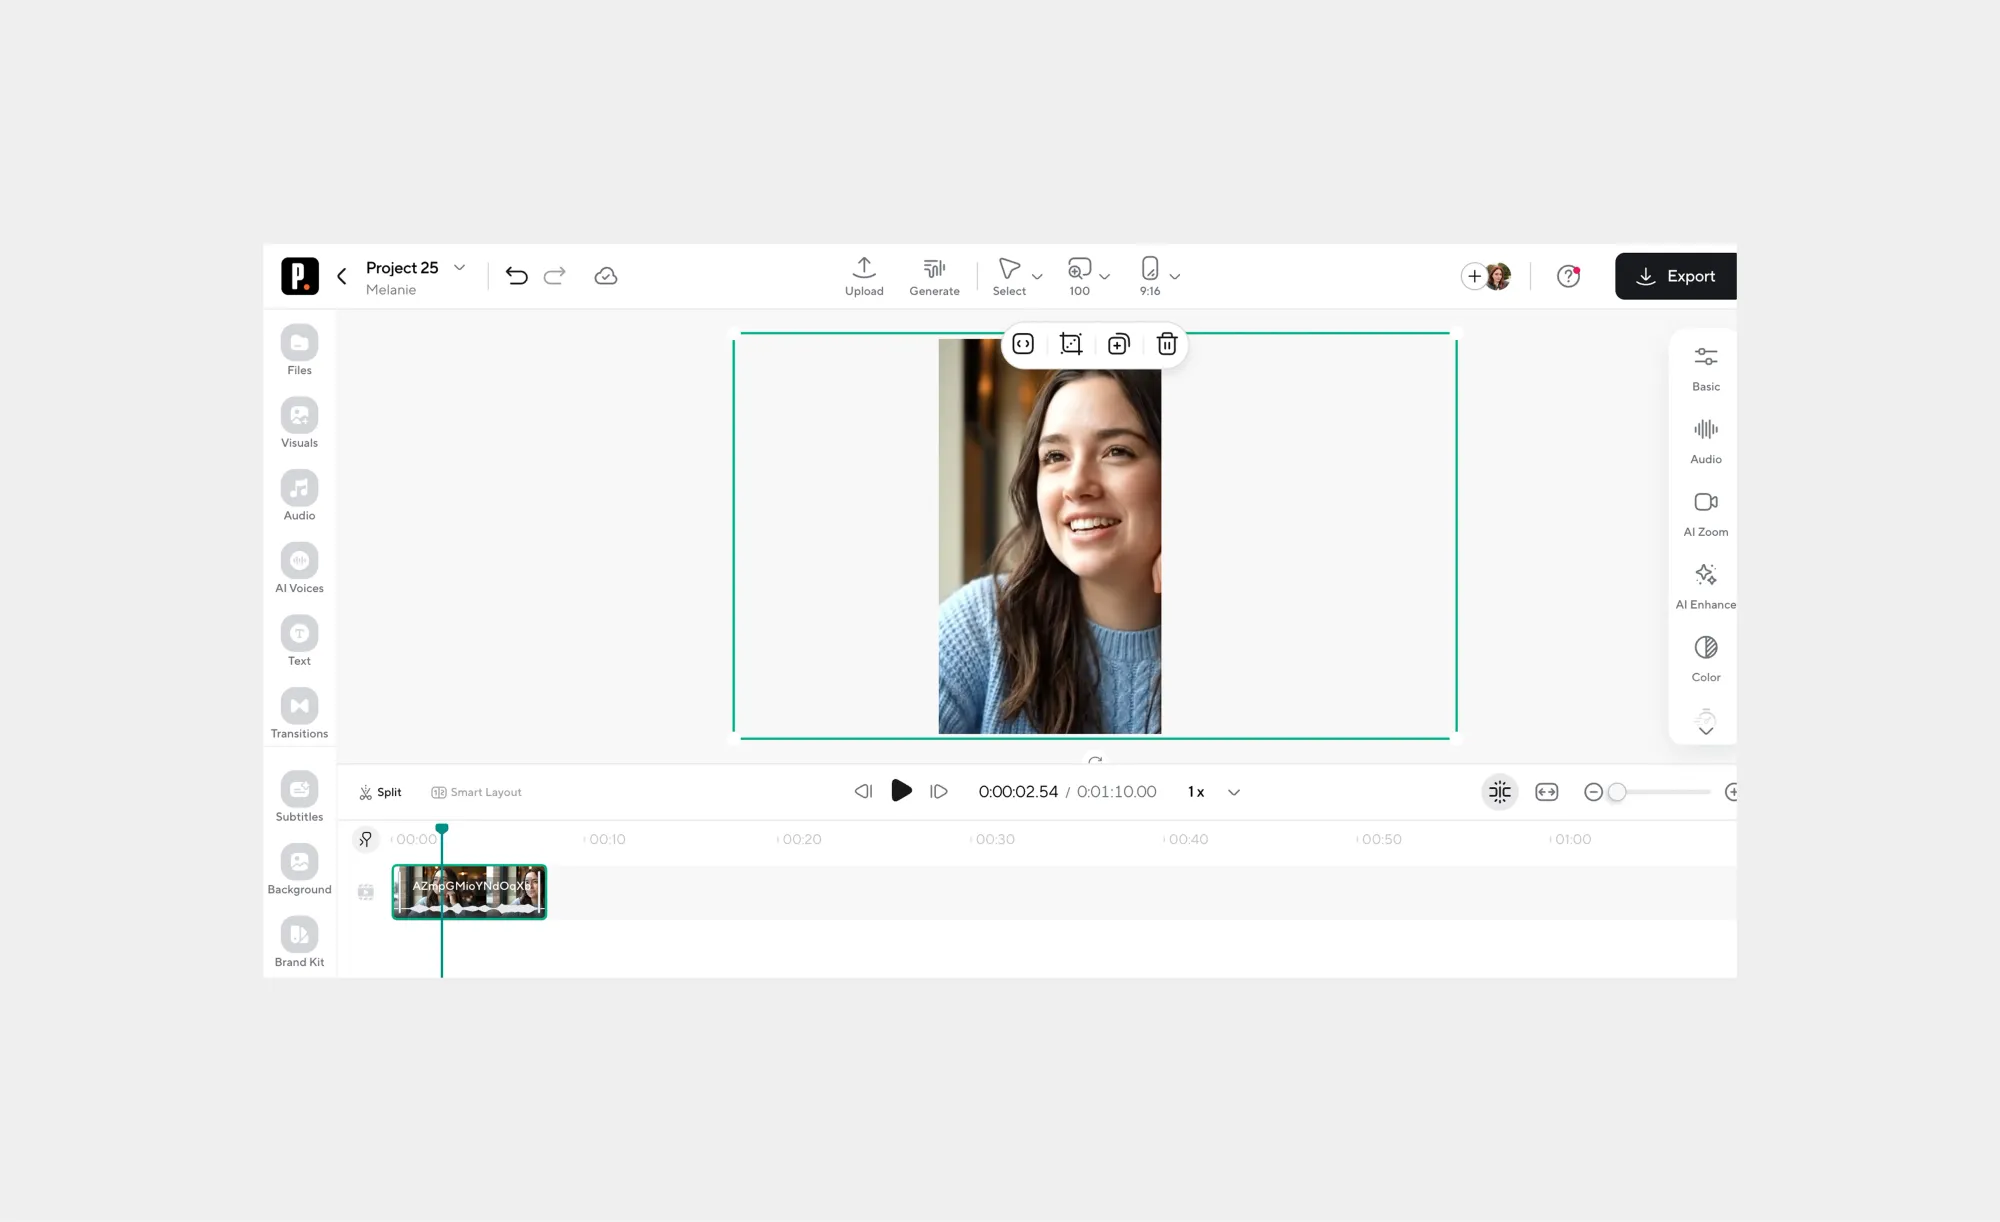
Task: Toggle fit timeline to width button
Action: tap(1546, 792)
